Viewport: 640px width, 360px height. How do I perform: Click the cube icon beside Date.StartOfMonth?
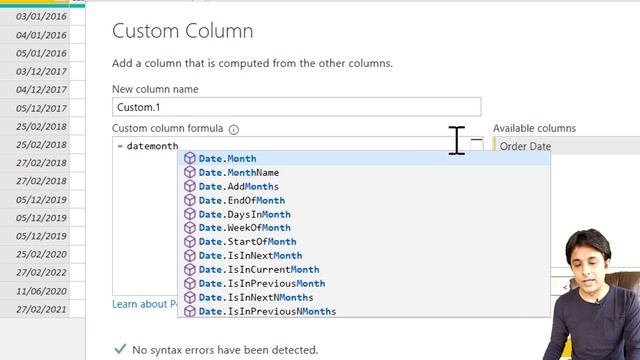(190, 242)
